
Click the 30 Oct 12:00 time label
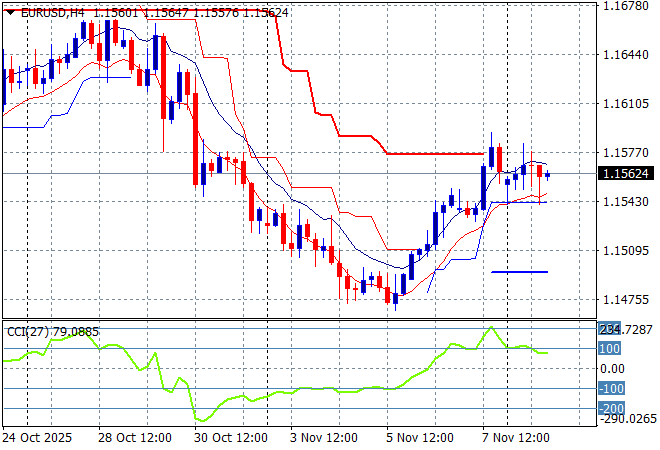click(x=231, y=438)
